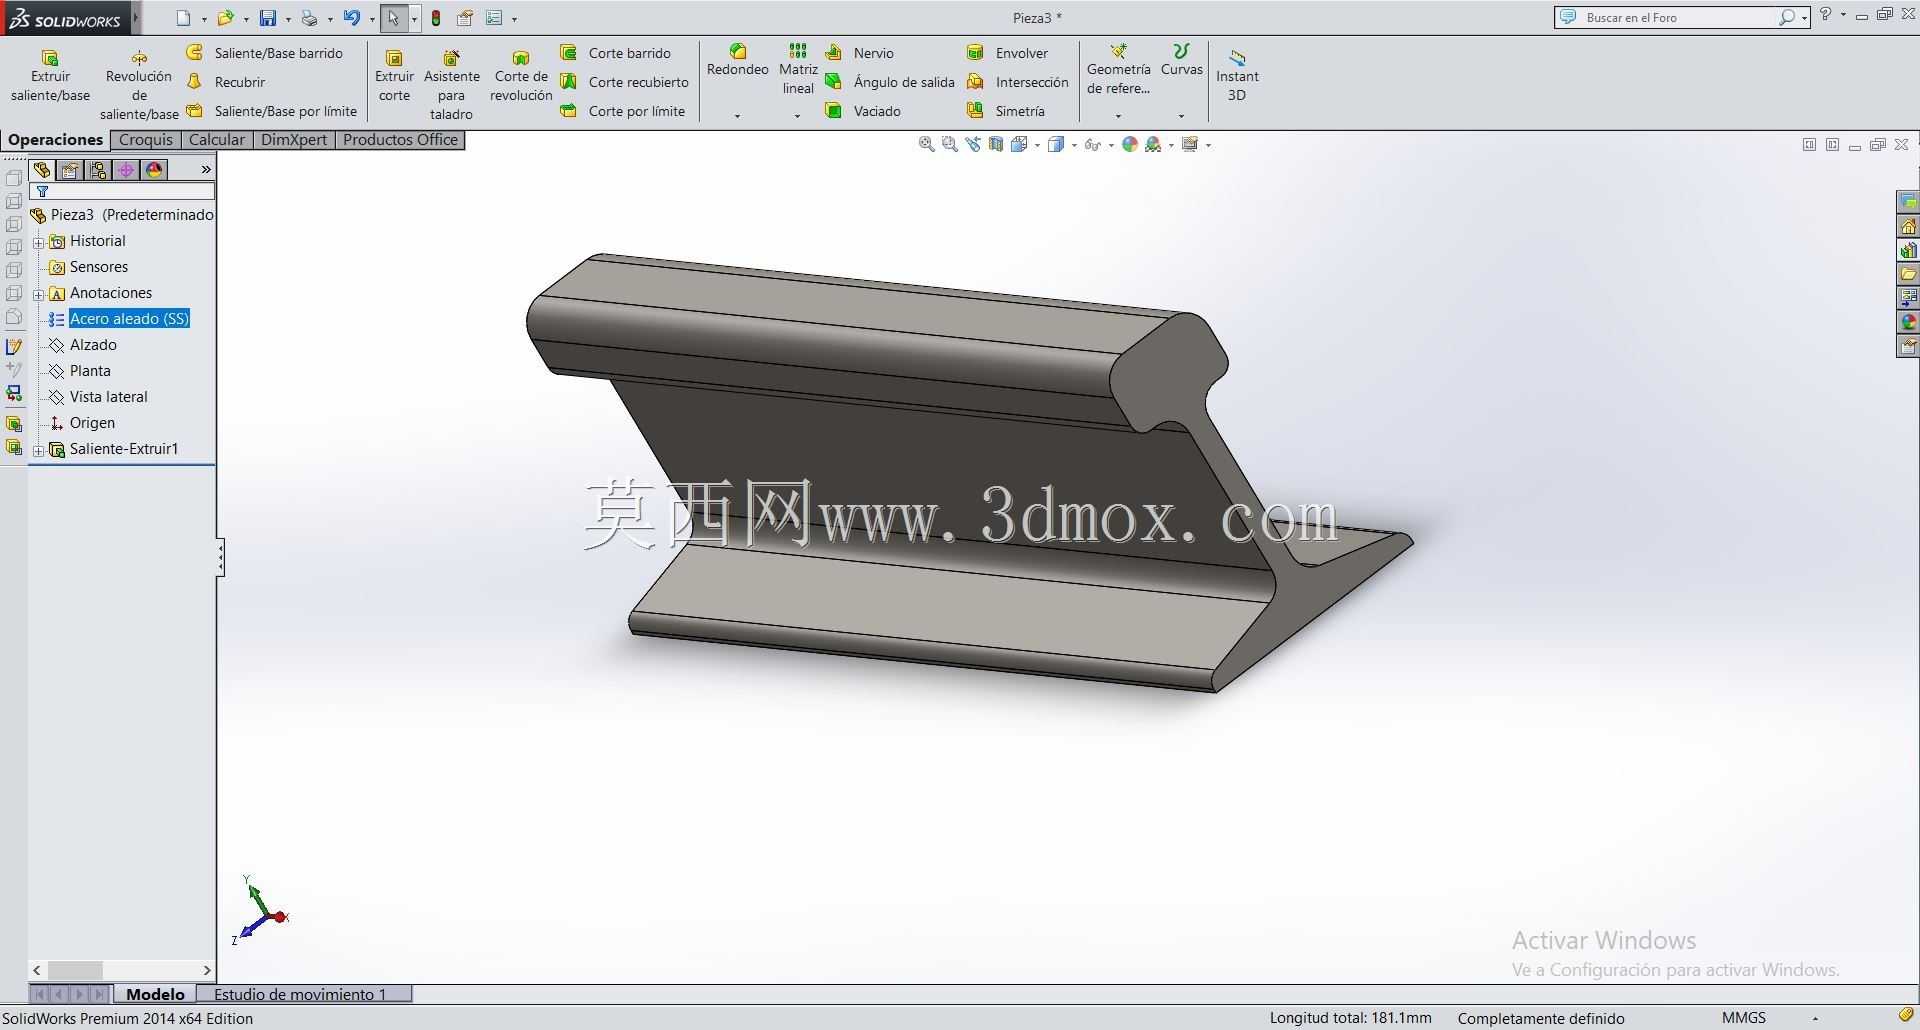This screenshot has width=1920, height=1030.
Task: Click the Zoom to fit icon
Action: coord(926,145)
